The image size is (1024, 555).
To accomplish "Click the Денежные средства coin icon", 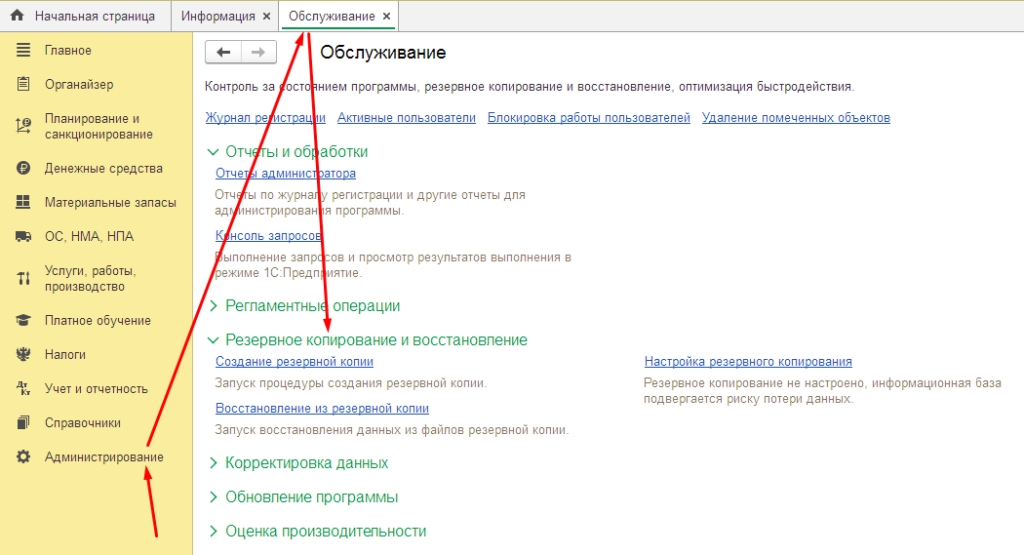I will [x=23, y=168].
